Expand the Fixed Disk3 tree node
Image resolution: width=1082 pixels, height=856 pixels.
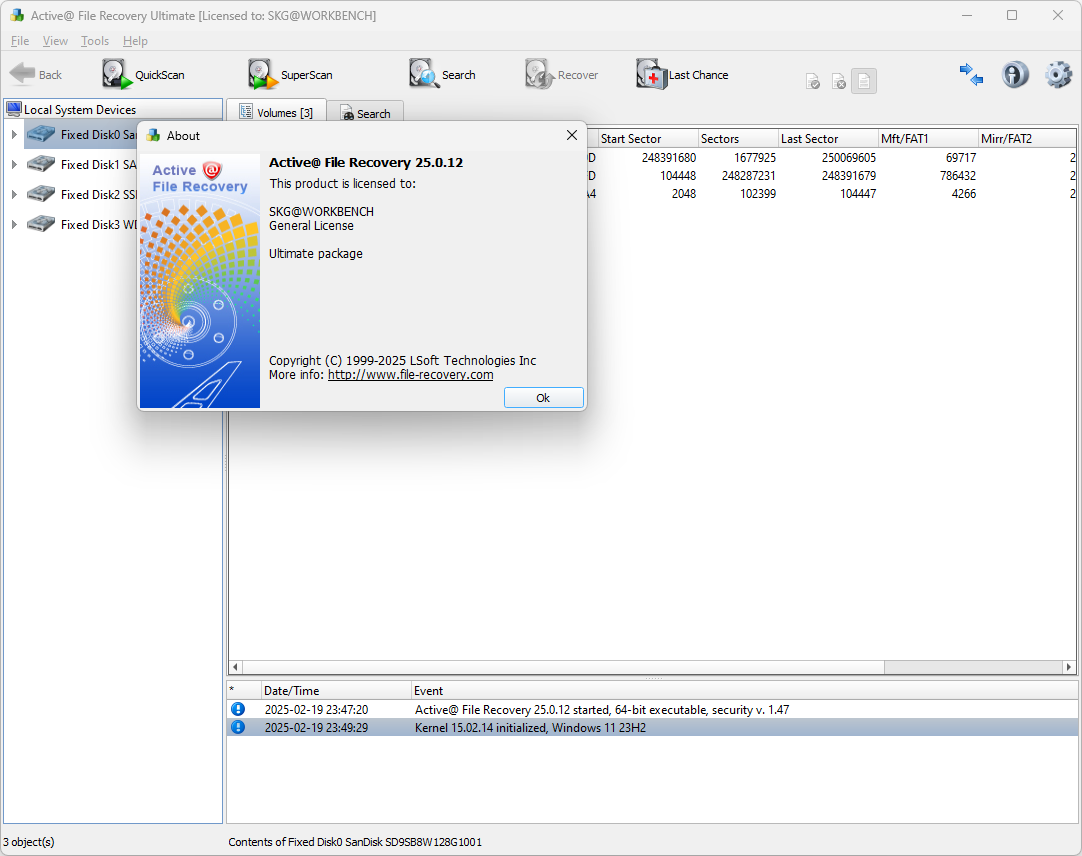point(14,224)
